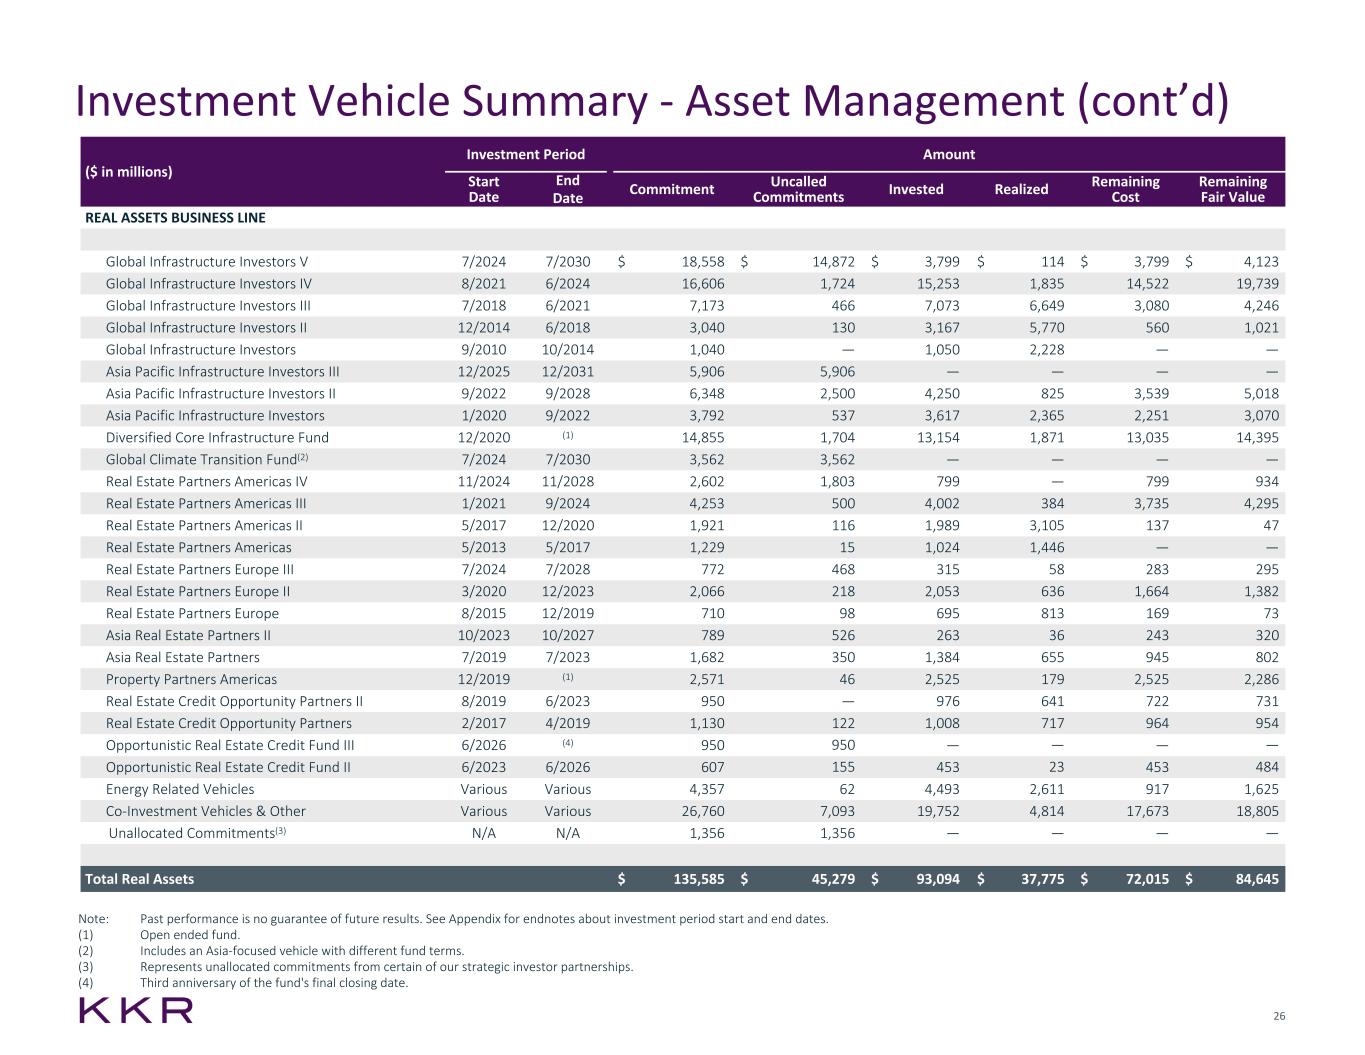Select "Opportunistic Real Estate Credit Fund III" row label
The width and height of the screenshot is (1365, 1055).
230,746
